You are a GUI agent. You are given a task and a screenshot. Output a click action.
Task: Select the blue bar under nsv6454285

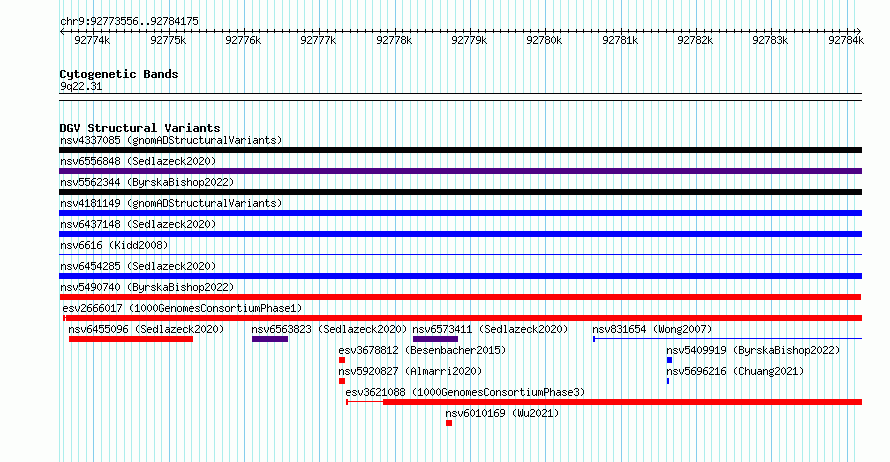click(460, 276)
